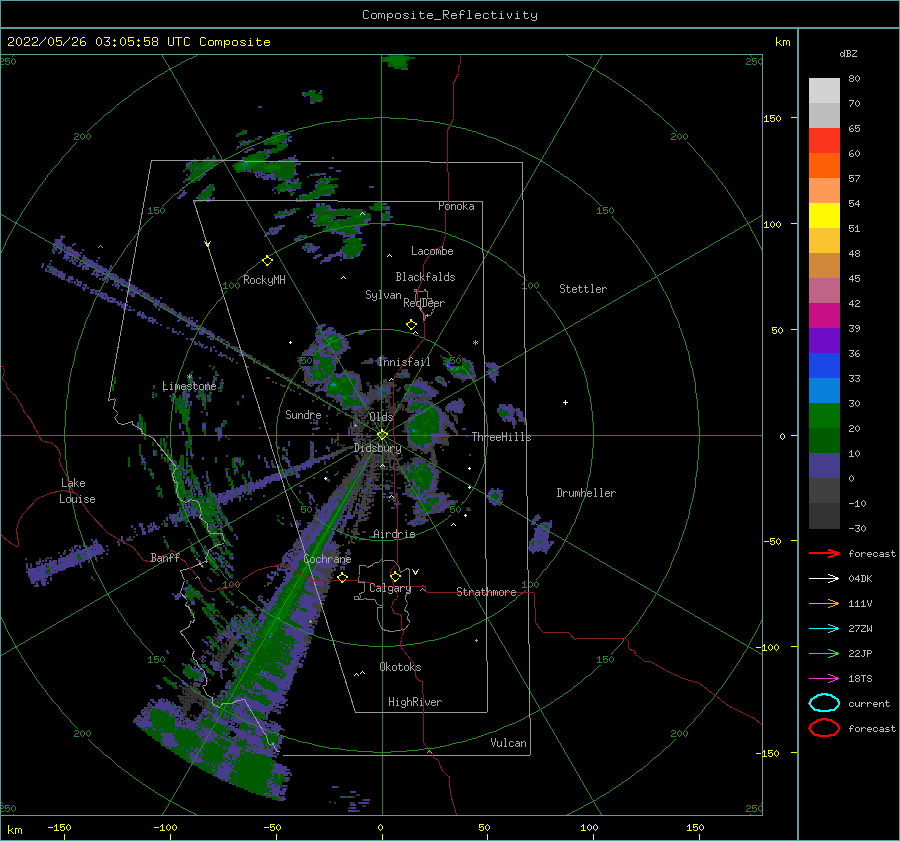900x841 pixels.
Task: Click the green echo cell east of Didsbury
Action: click(425, 426)
